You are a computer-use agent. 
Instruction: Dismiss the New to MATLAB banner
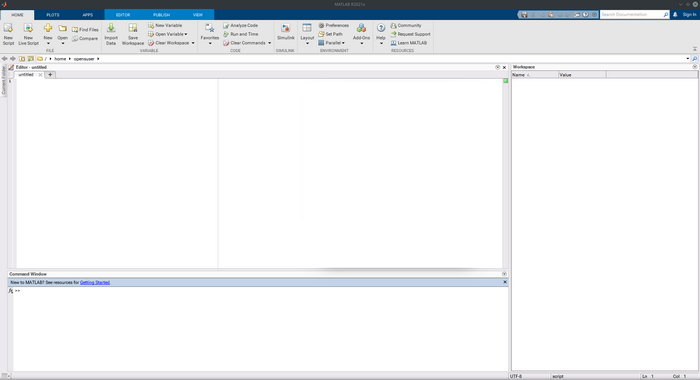tap(505, 282)
